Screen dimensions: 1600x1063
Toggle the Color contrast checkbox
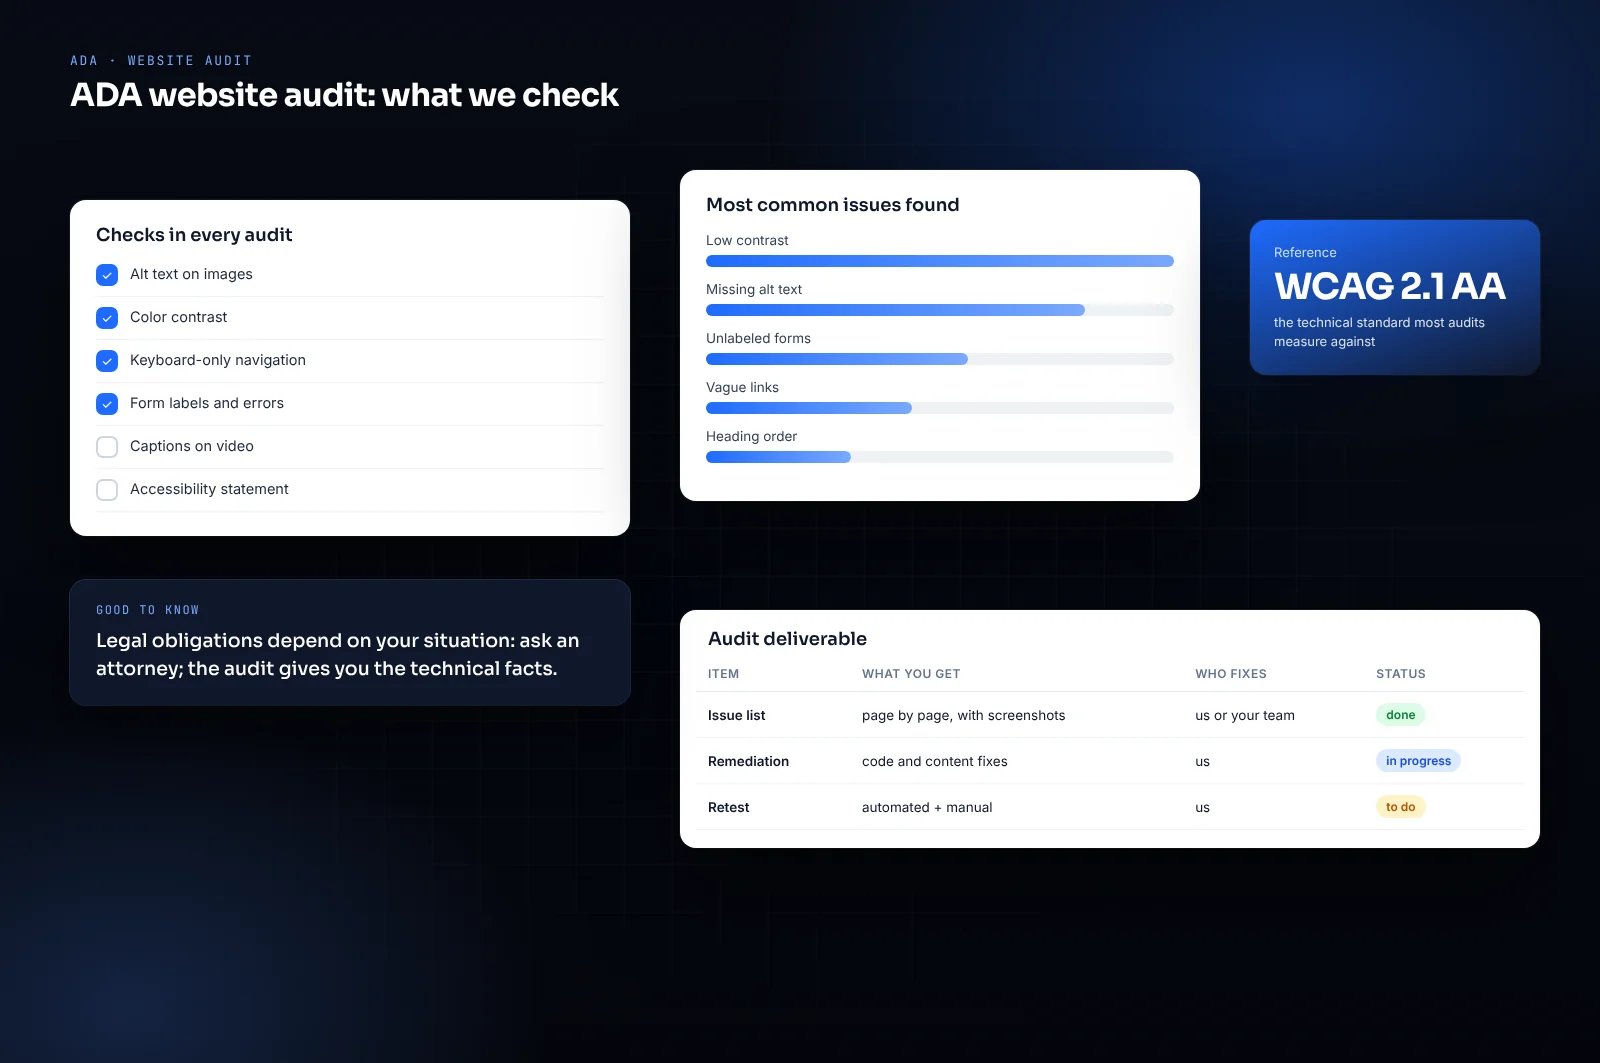point(107,318)
